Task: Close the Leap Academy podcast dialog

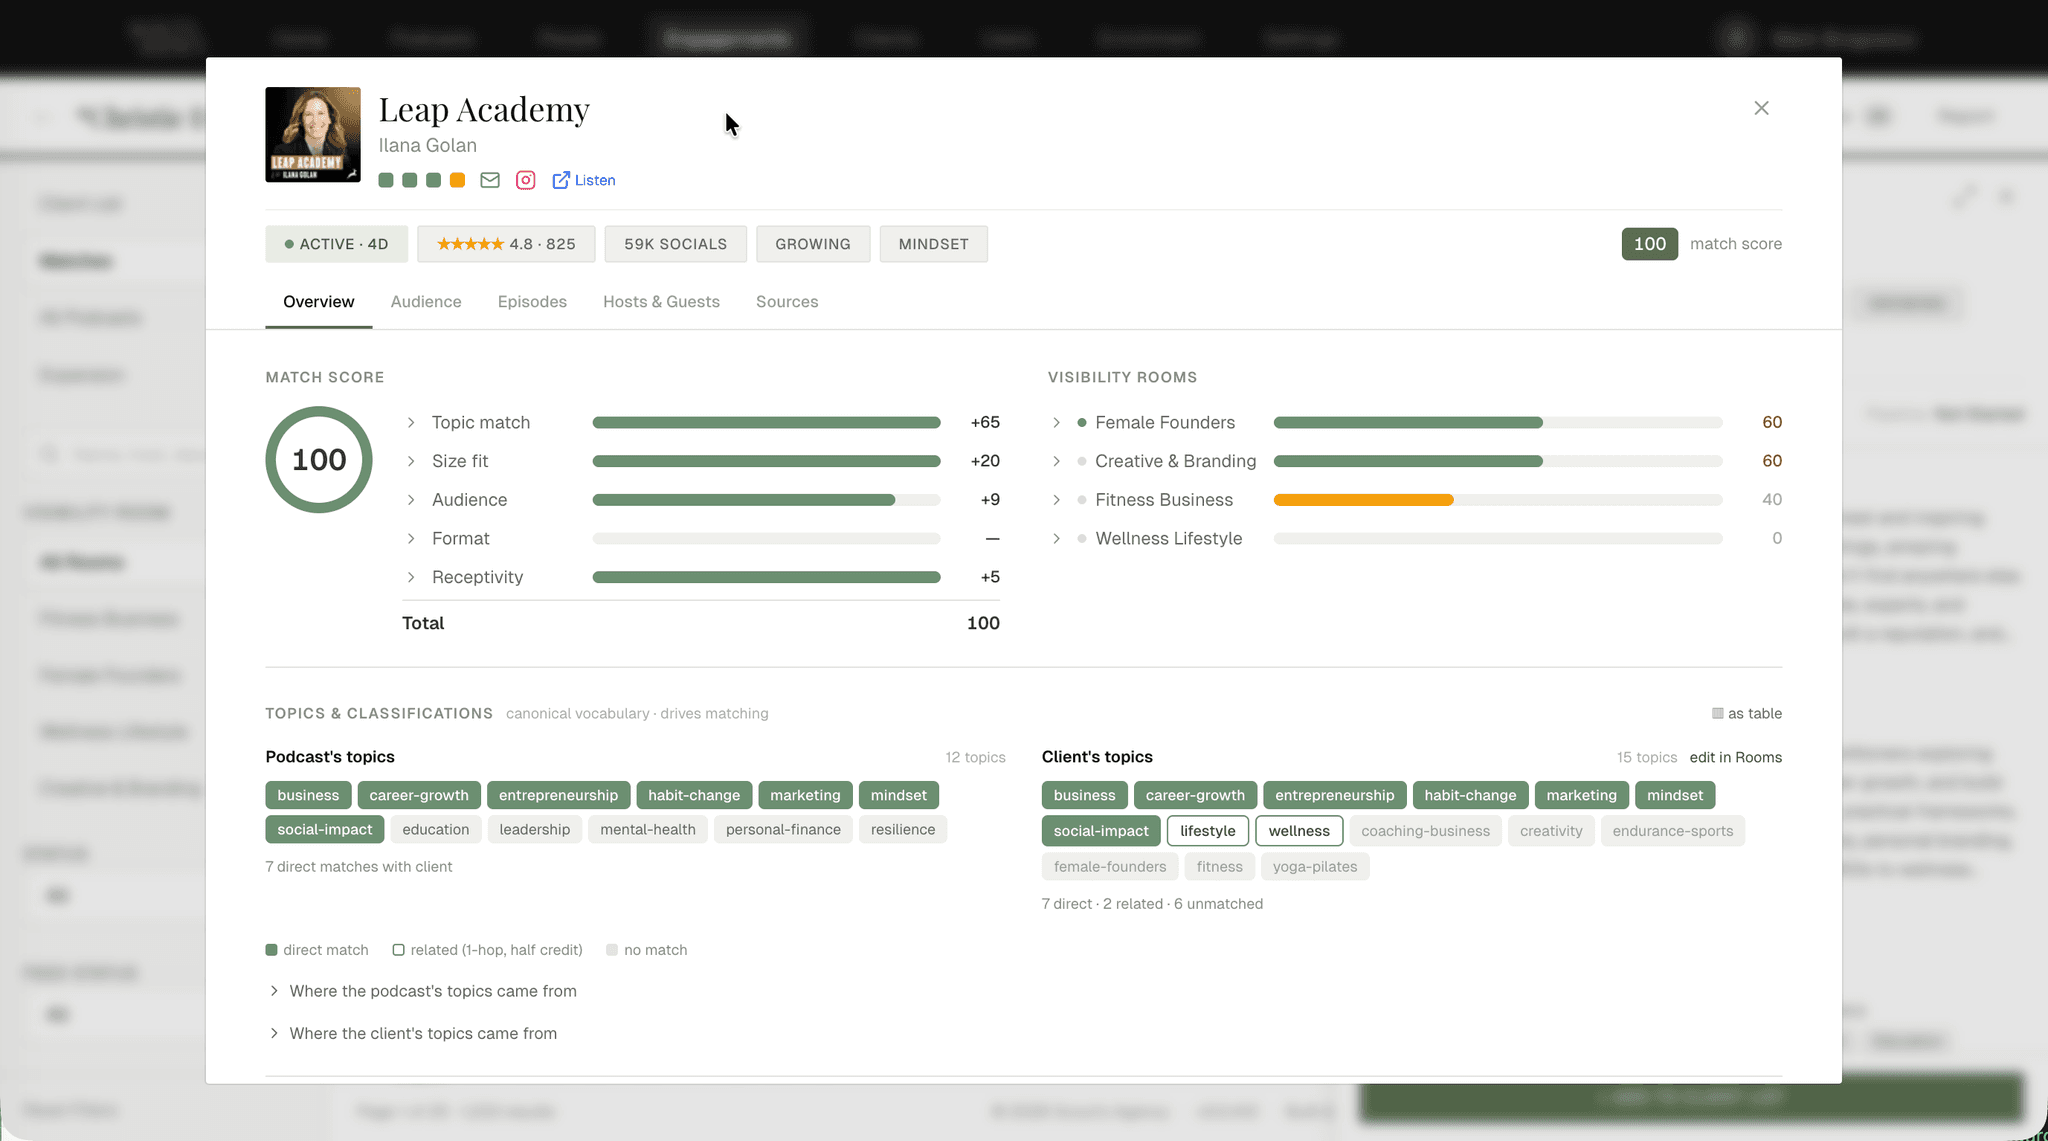Action: coord(1761,108)
